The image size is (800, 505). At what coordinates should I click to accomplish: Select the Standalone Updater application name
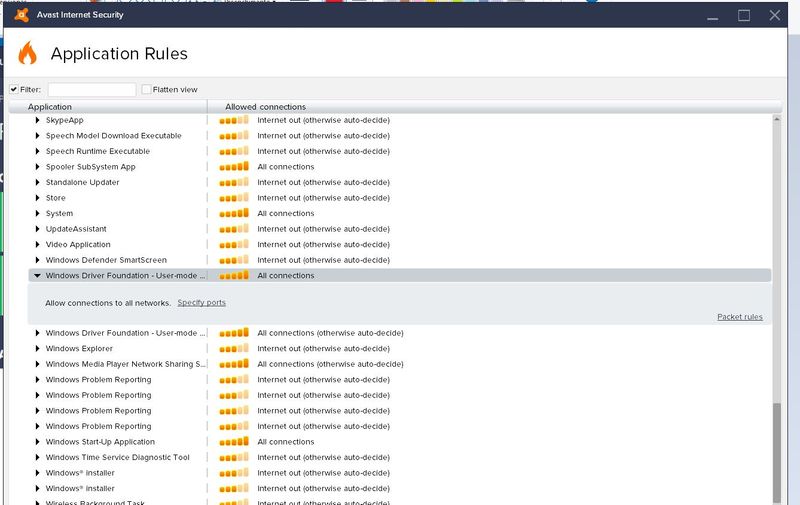coord(82,182)
